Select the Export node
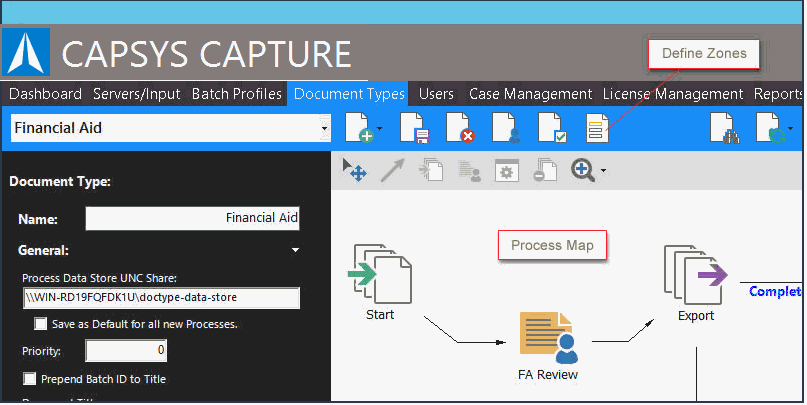This screenshot has height=405, width=807. (696, 283)
